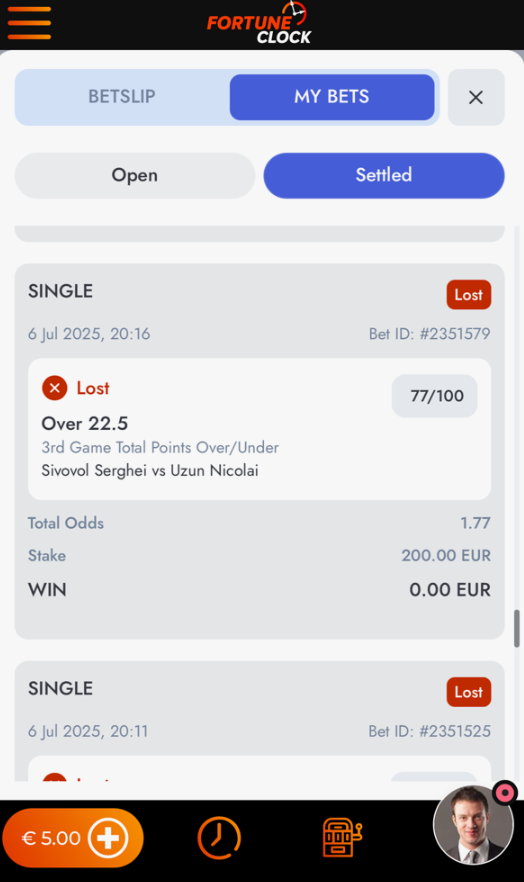Open the Sivovol Serghei vs Uzun Nicolai match
This screenshot has width=524, height=882.
point(150,470)
